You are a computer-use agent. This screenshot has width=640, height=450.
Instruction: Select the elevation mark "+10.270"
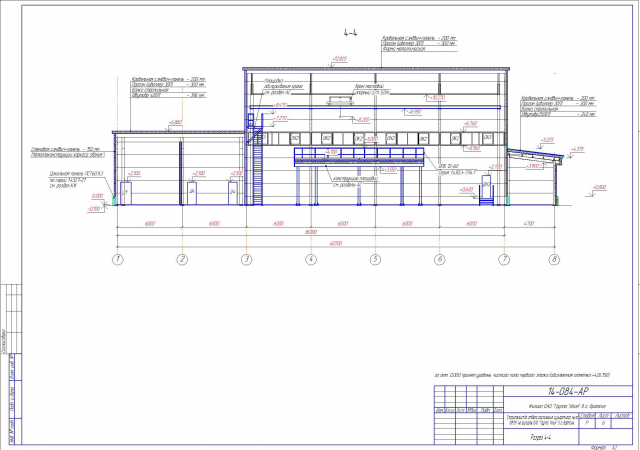[437, 98]
